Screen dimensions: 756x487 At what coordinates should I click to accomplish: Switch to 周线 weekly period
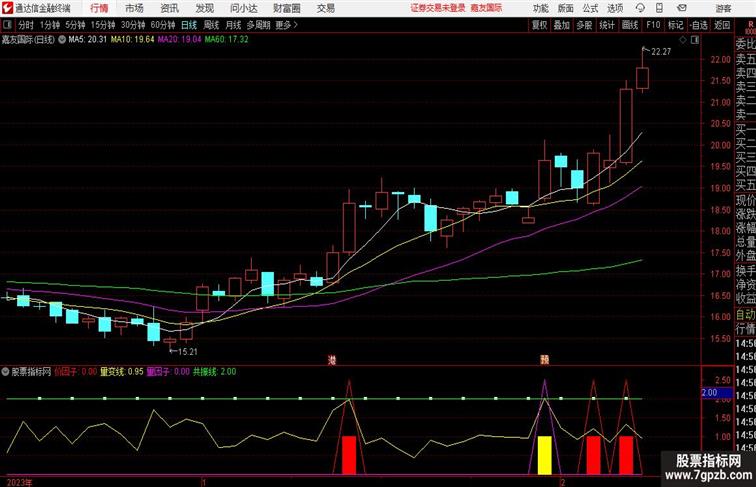(x=211, y=25)
